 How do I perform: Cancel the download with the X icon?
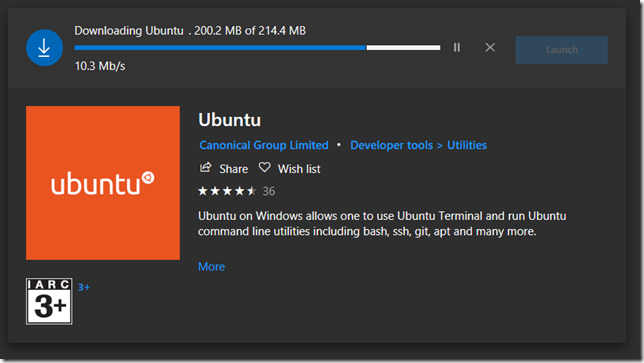(490, 48)
